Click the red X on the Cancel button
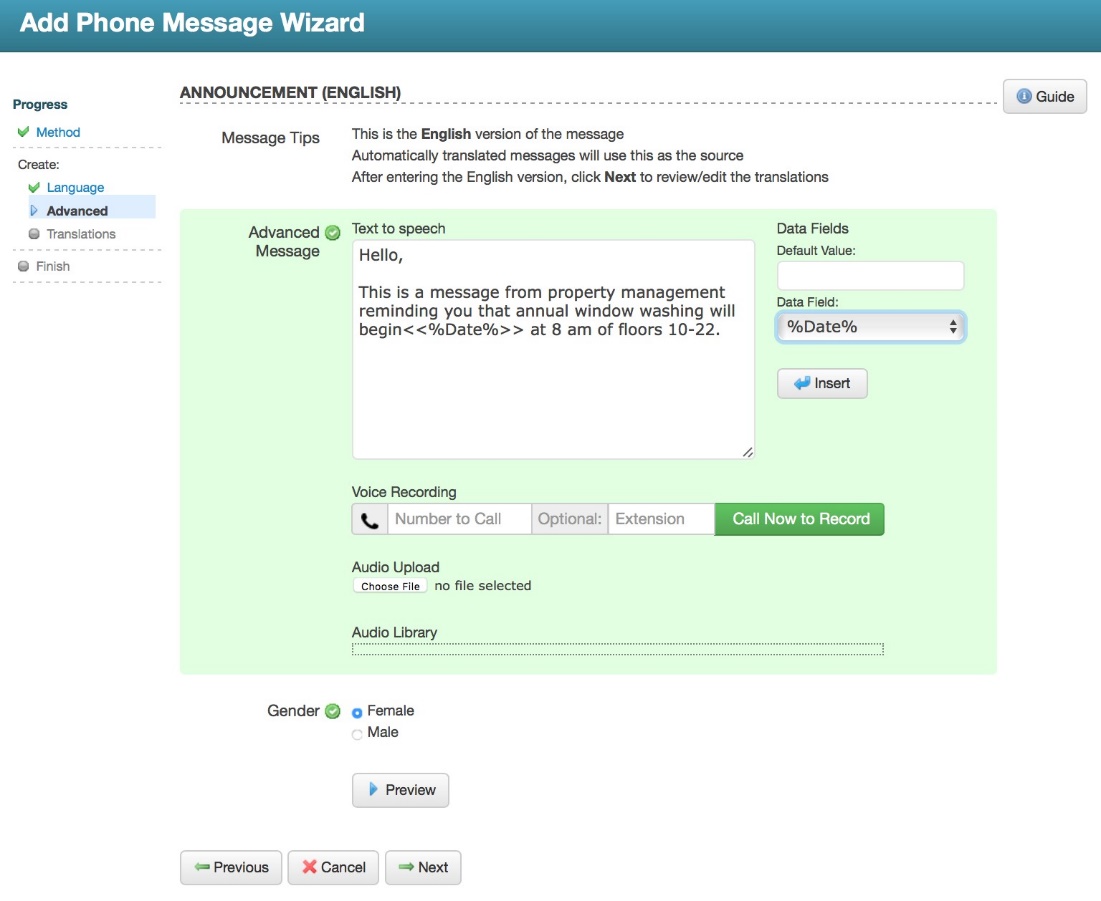 (309, 867)
